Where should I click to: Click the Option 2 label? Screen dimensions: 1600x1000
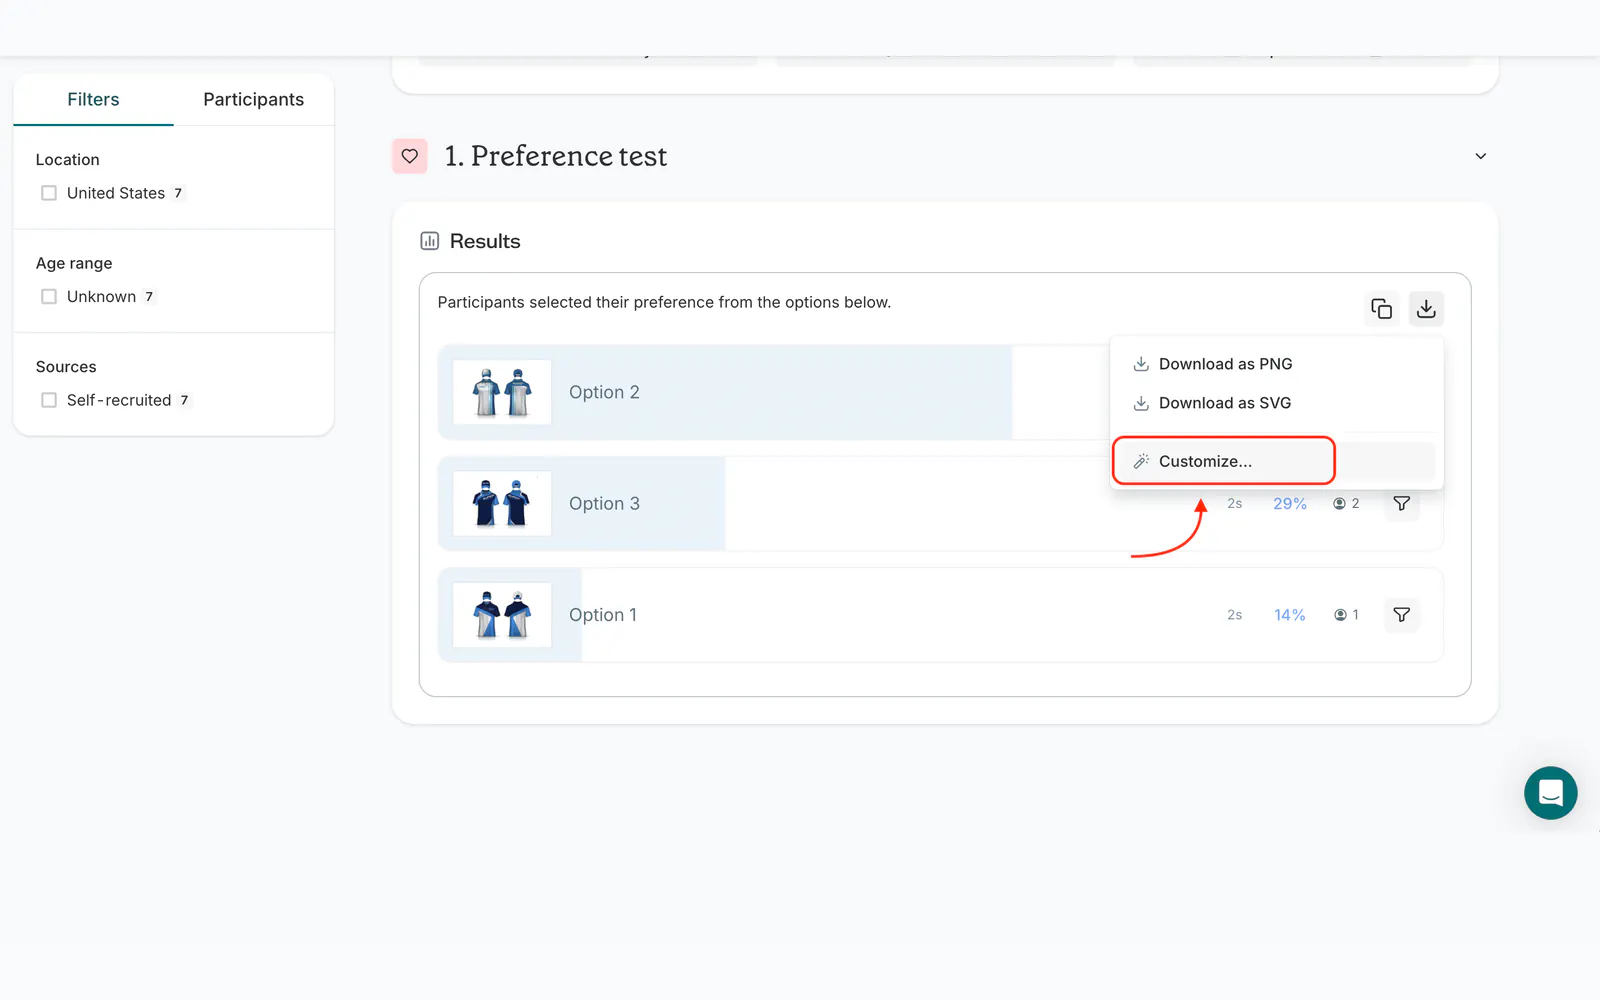(604, 392)
